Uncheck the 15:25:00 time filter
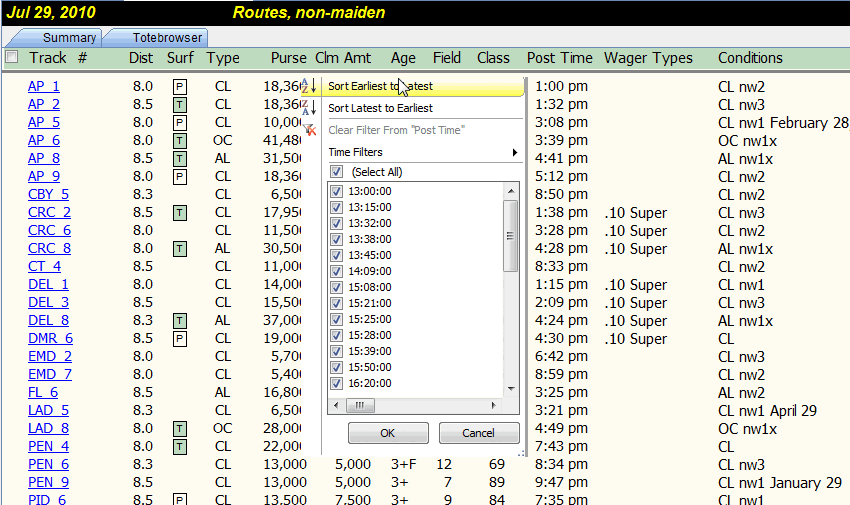This screenshot has width=850, height=505. pos(336,319)
